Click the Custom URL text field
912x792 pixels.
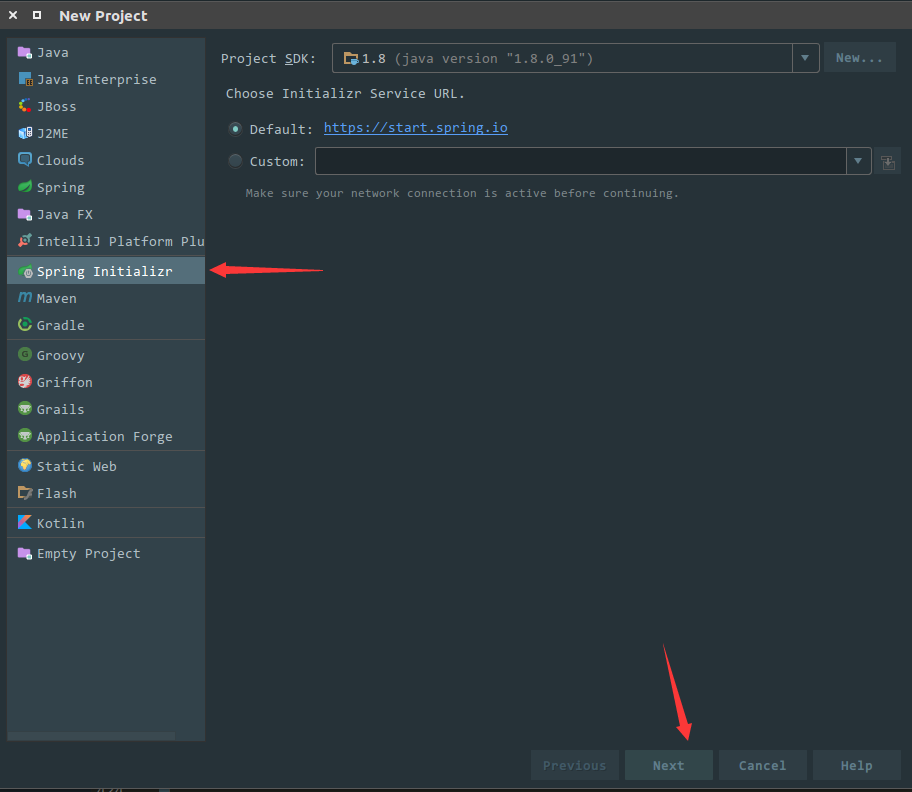[580, 161]
